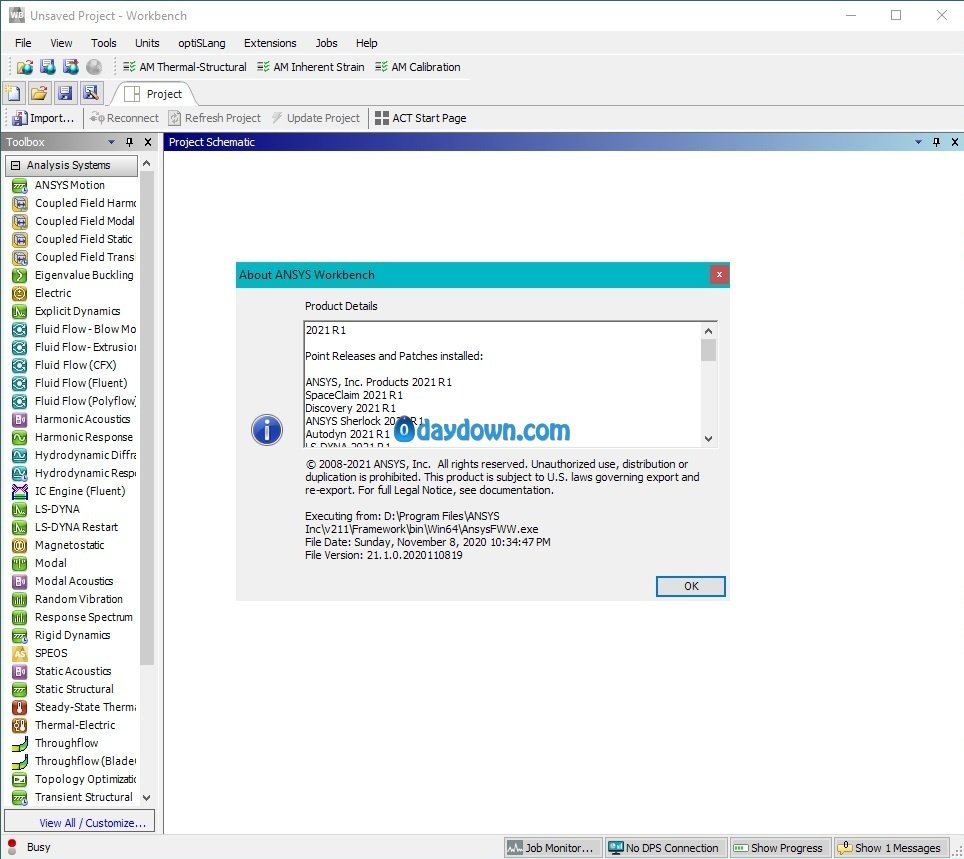This screenshot has height=859, width=964.
Task: Click Reconnect in the toolbar
Action: coord(124,118)
